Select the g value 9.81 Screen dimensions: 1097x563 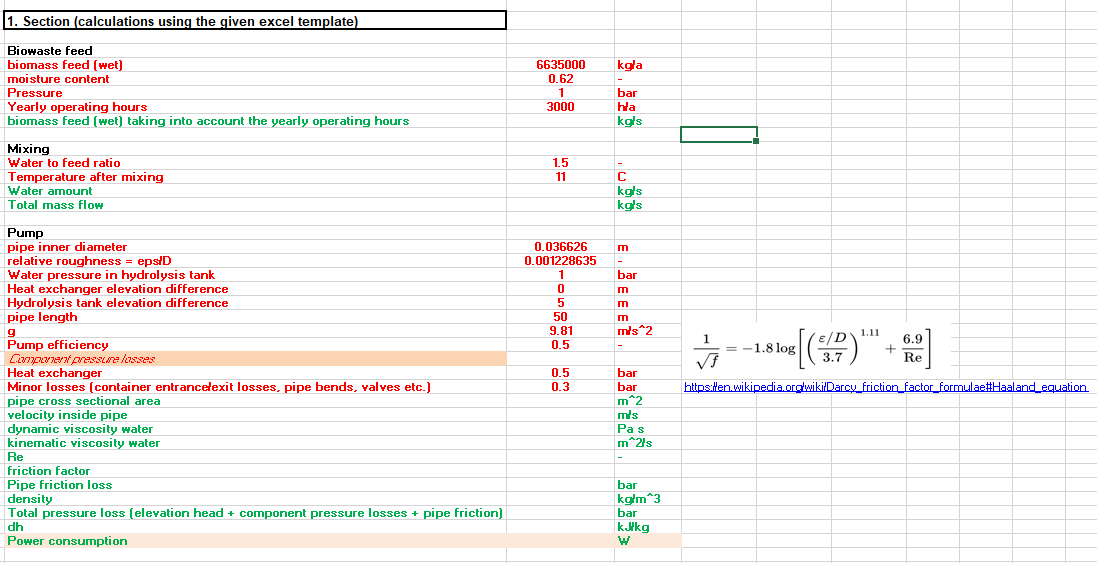(x=560, y=331)
